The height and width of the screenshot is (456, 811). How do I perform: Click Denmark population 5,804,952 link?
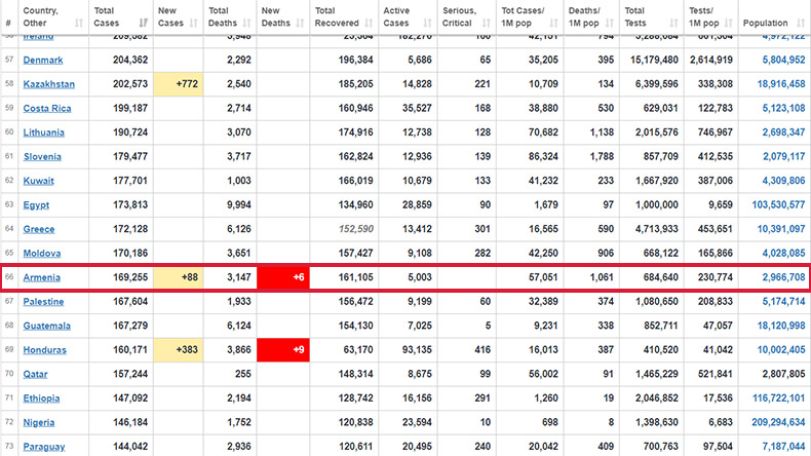tap(784, 60)
